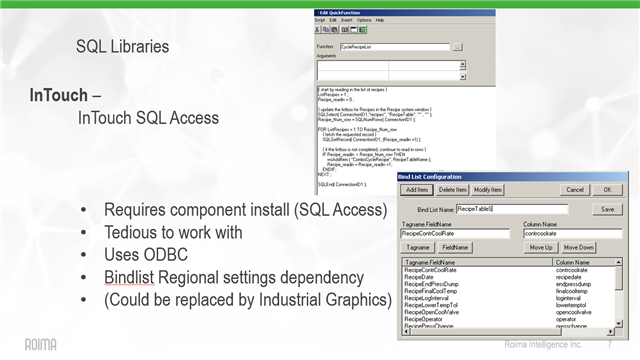Click the window-shaped toolbar icon
Viewport: 640px width, 360px height.
(353, 30)
